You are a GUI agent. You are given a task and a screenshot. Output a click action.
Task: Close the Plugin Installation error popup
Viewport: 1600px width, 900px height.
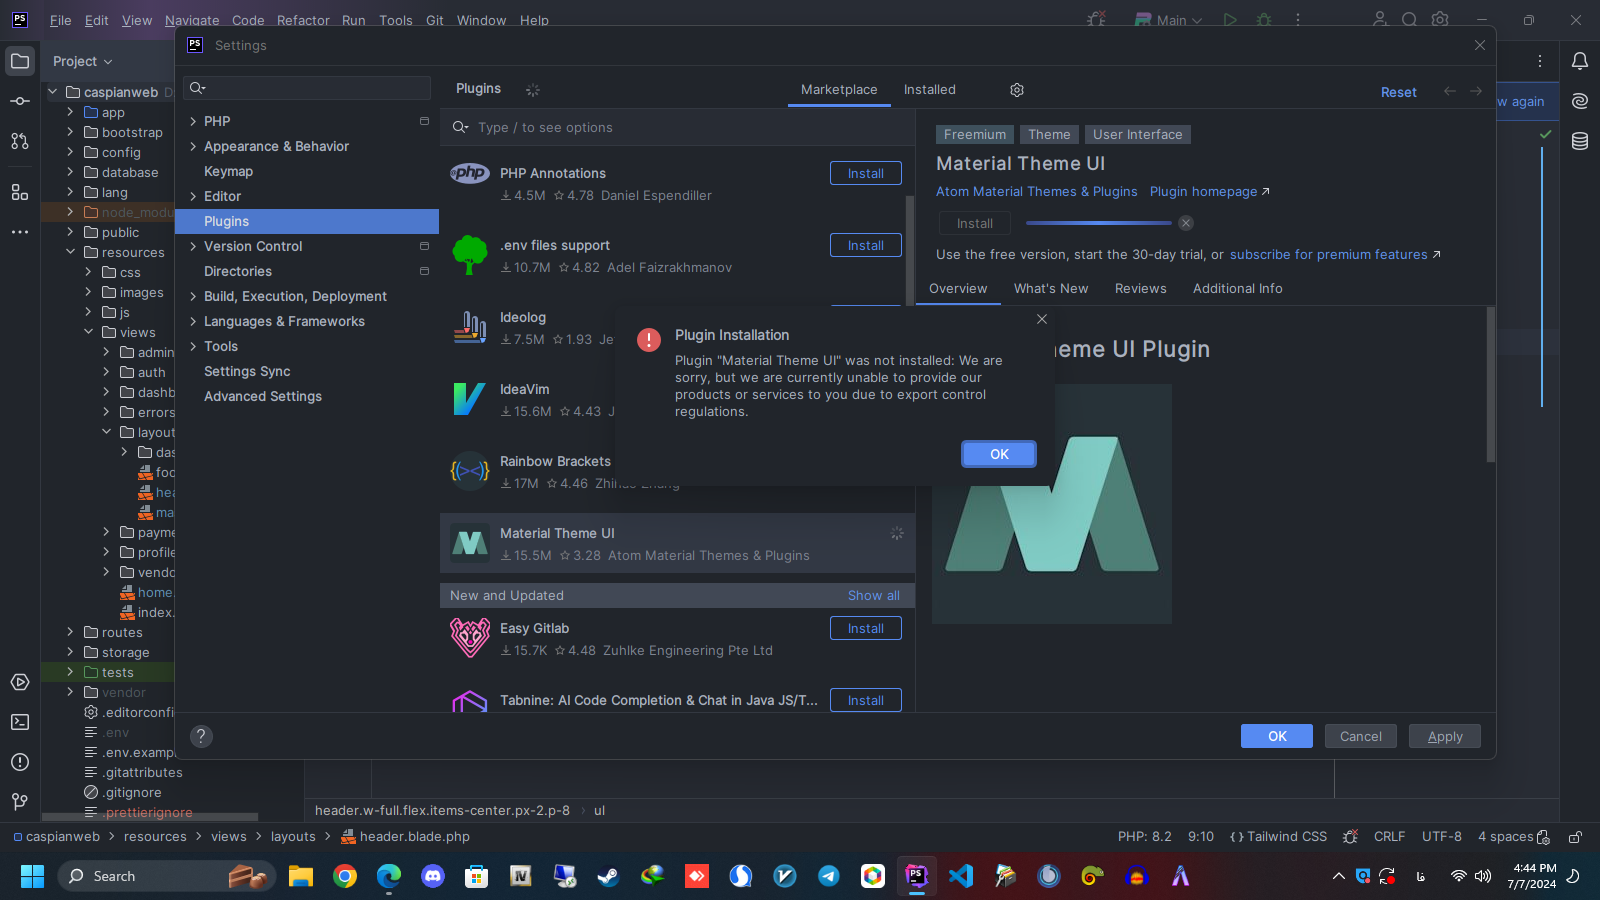pos(1042,319)
